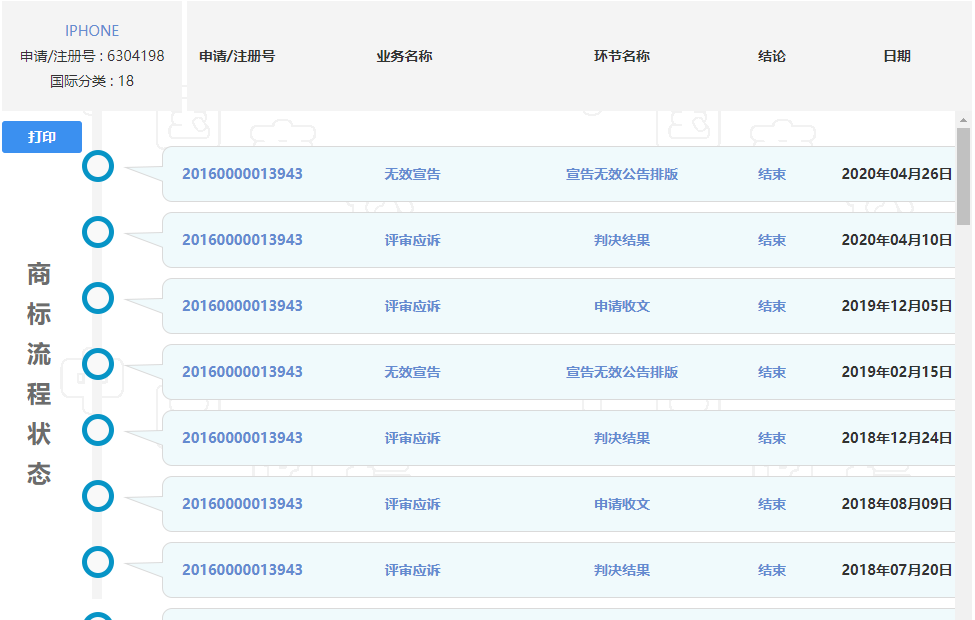Click the date 2018年07月20日
Viewport: 975px width, 620px height.
point(897,570)
